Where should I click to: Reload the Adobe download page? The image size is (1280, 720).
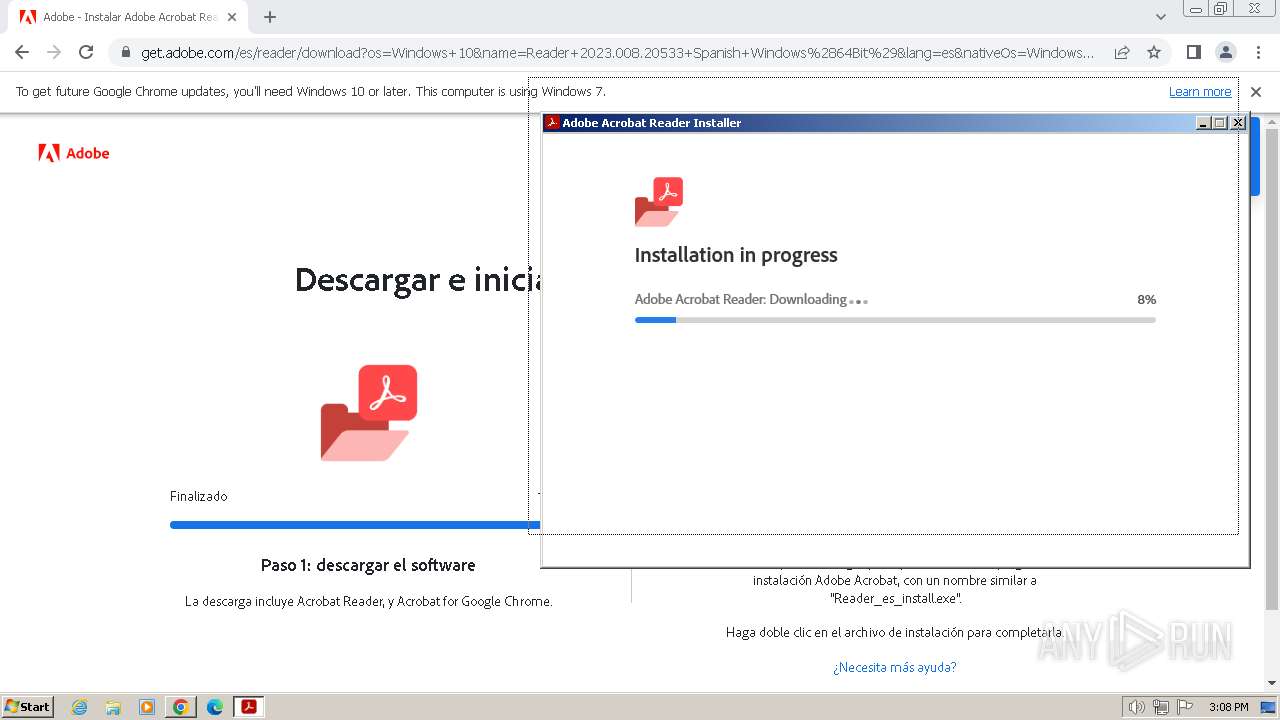86,52
